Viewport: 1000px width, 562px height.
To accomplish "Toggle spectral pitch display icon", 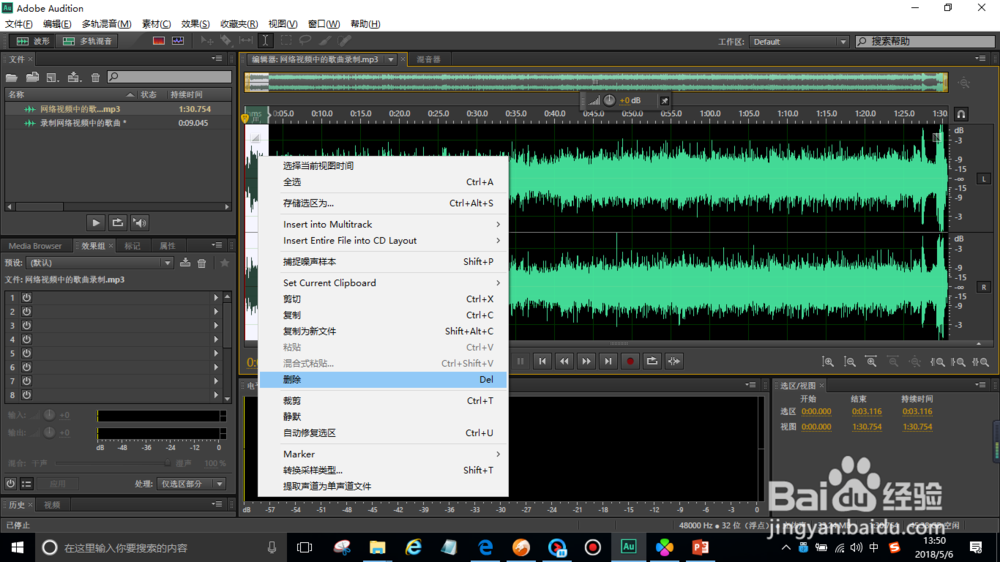I will (178, 41).
